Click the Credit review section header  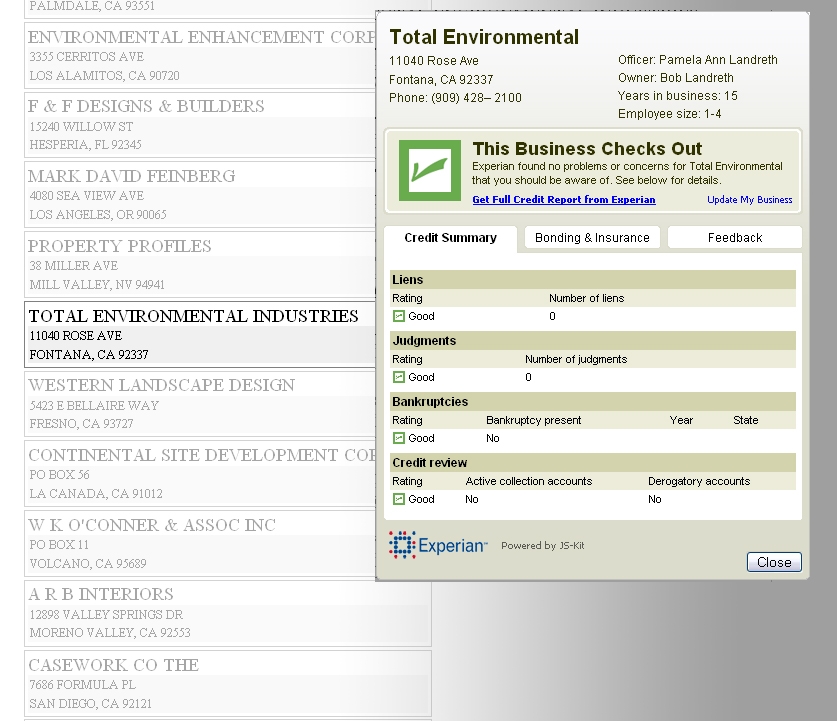(x=593, y=462)
